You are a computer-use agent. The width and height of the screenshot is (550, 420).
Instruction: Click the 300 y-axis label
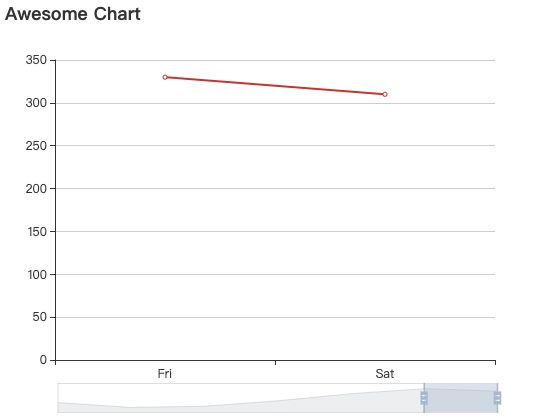point(36,103)
